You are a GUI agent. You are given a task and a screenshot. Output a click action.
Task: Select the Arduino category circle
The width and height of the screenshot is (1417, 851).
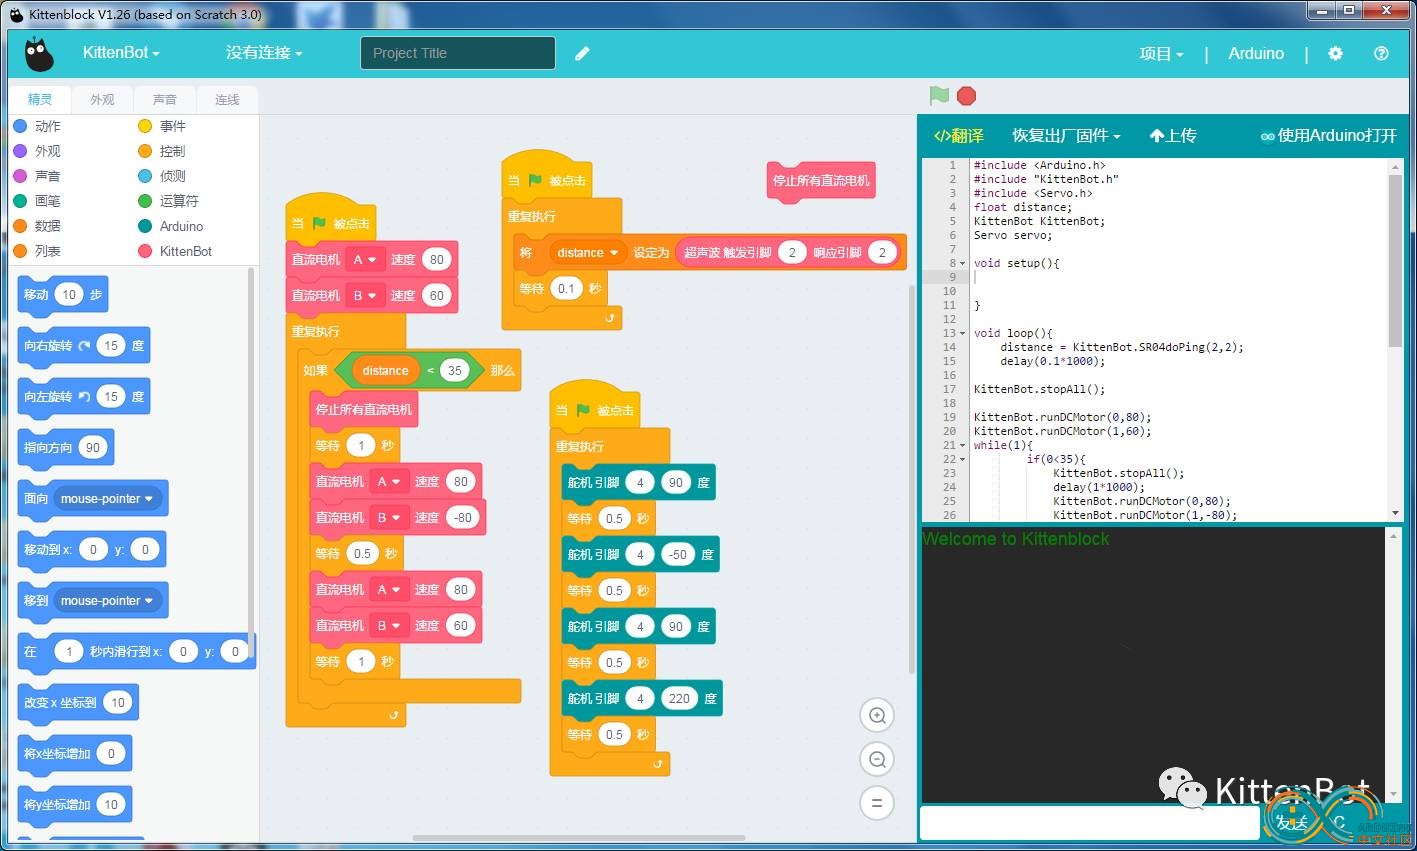coord(145,226)
